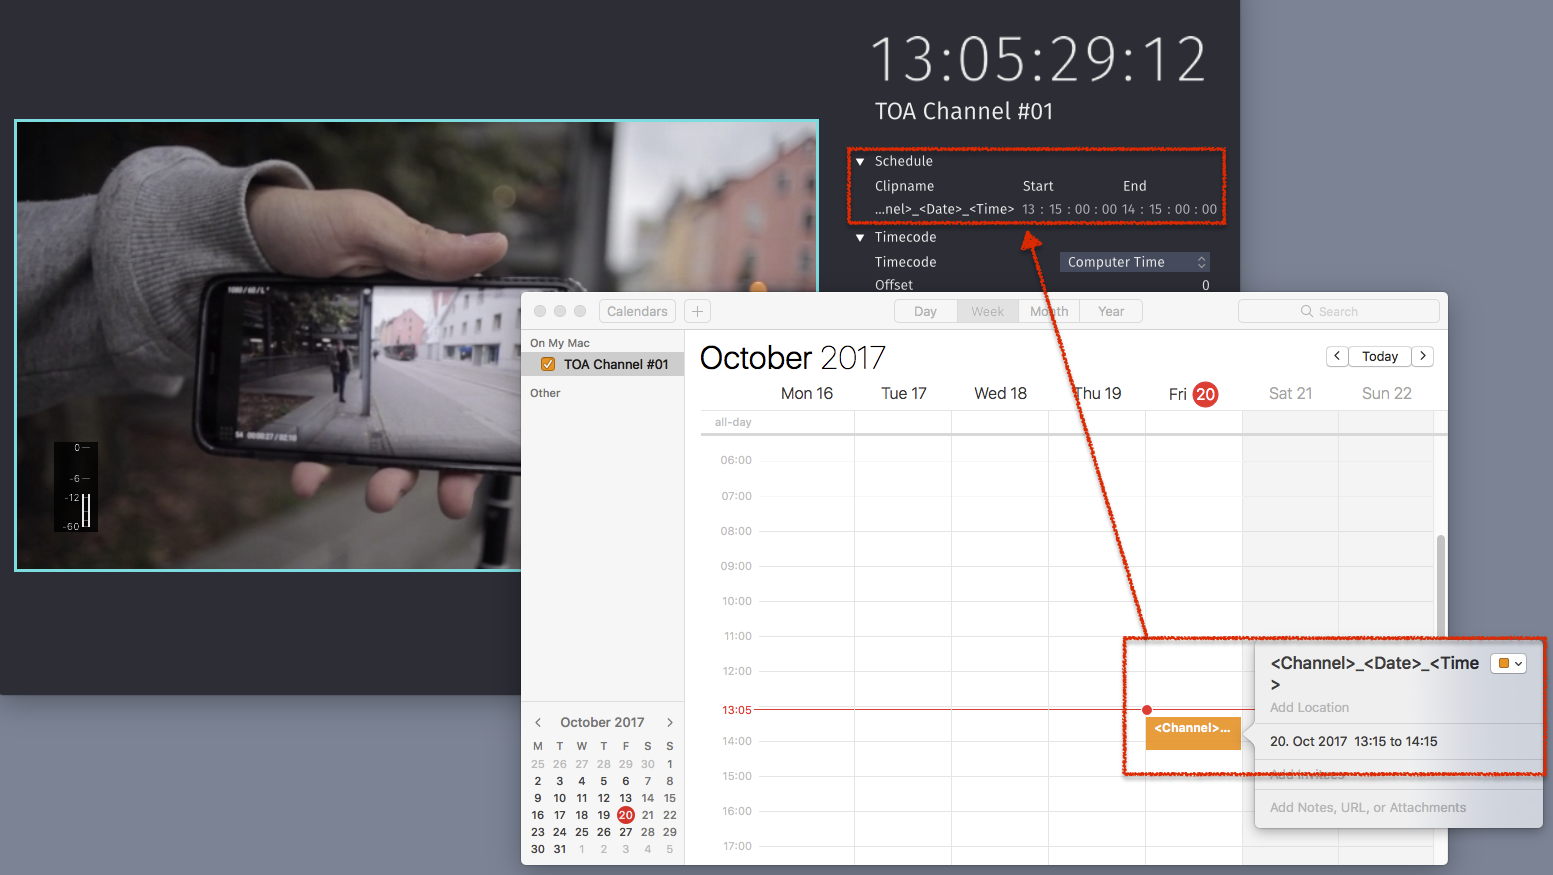Image resolution: width=1553 pixels, height=875 pixels.
Task: Select day 20 in mini calendar
Action: click(x=626, y=815)
